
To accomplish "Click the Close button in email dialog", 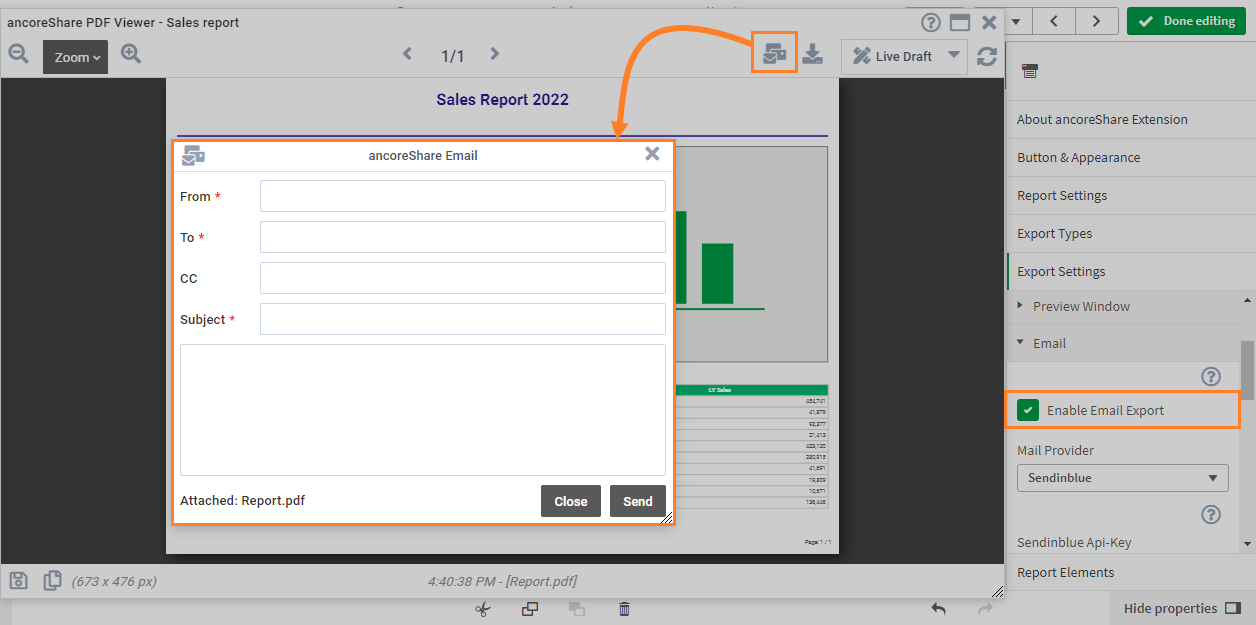I will coord(571,501).
